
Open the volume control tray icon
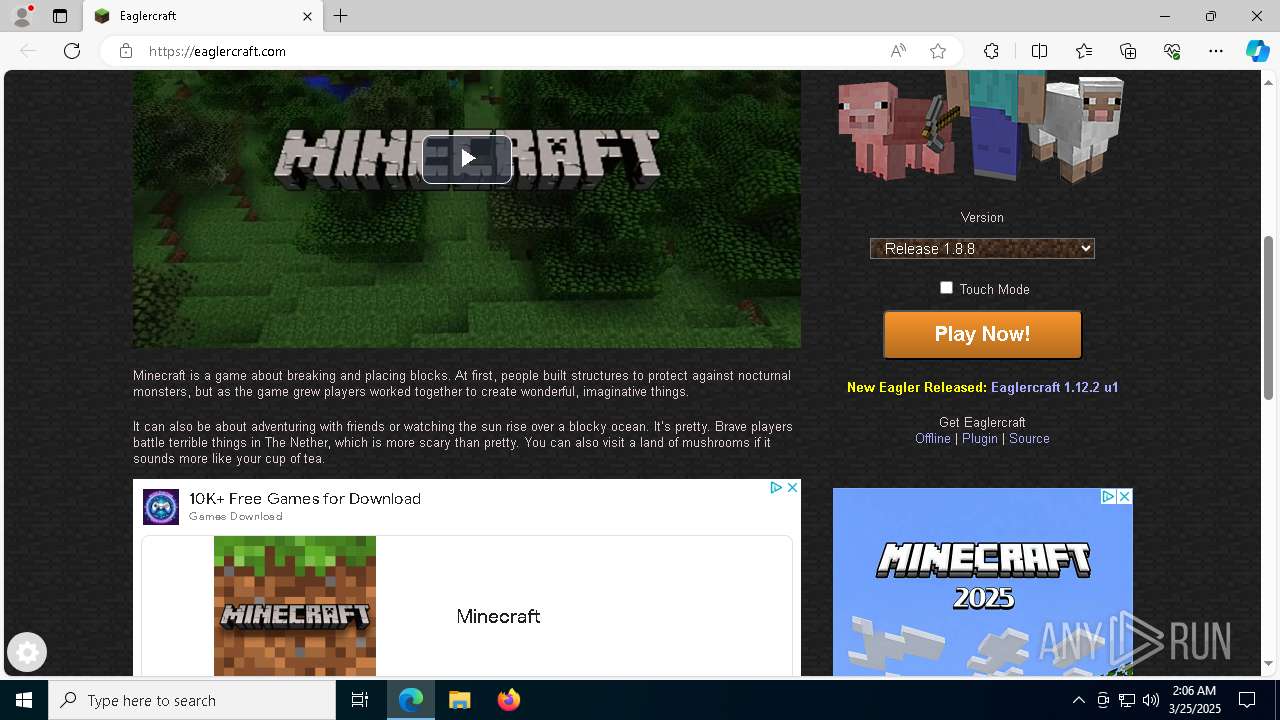1151,700
